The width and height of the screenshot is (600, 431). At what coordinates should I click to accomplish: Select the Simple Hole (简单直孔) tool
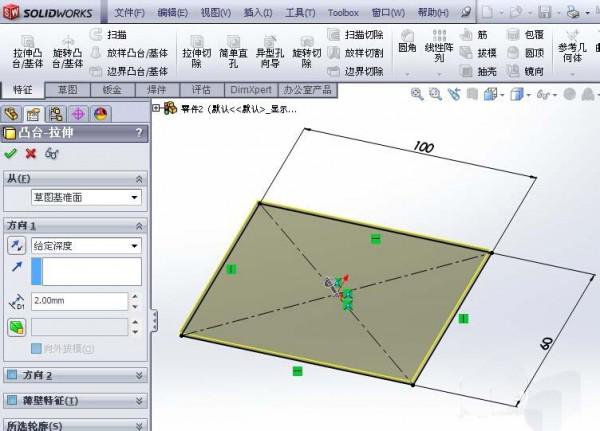coord(233,52)
